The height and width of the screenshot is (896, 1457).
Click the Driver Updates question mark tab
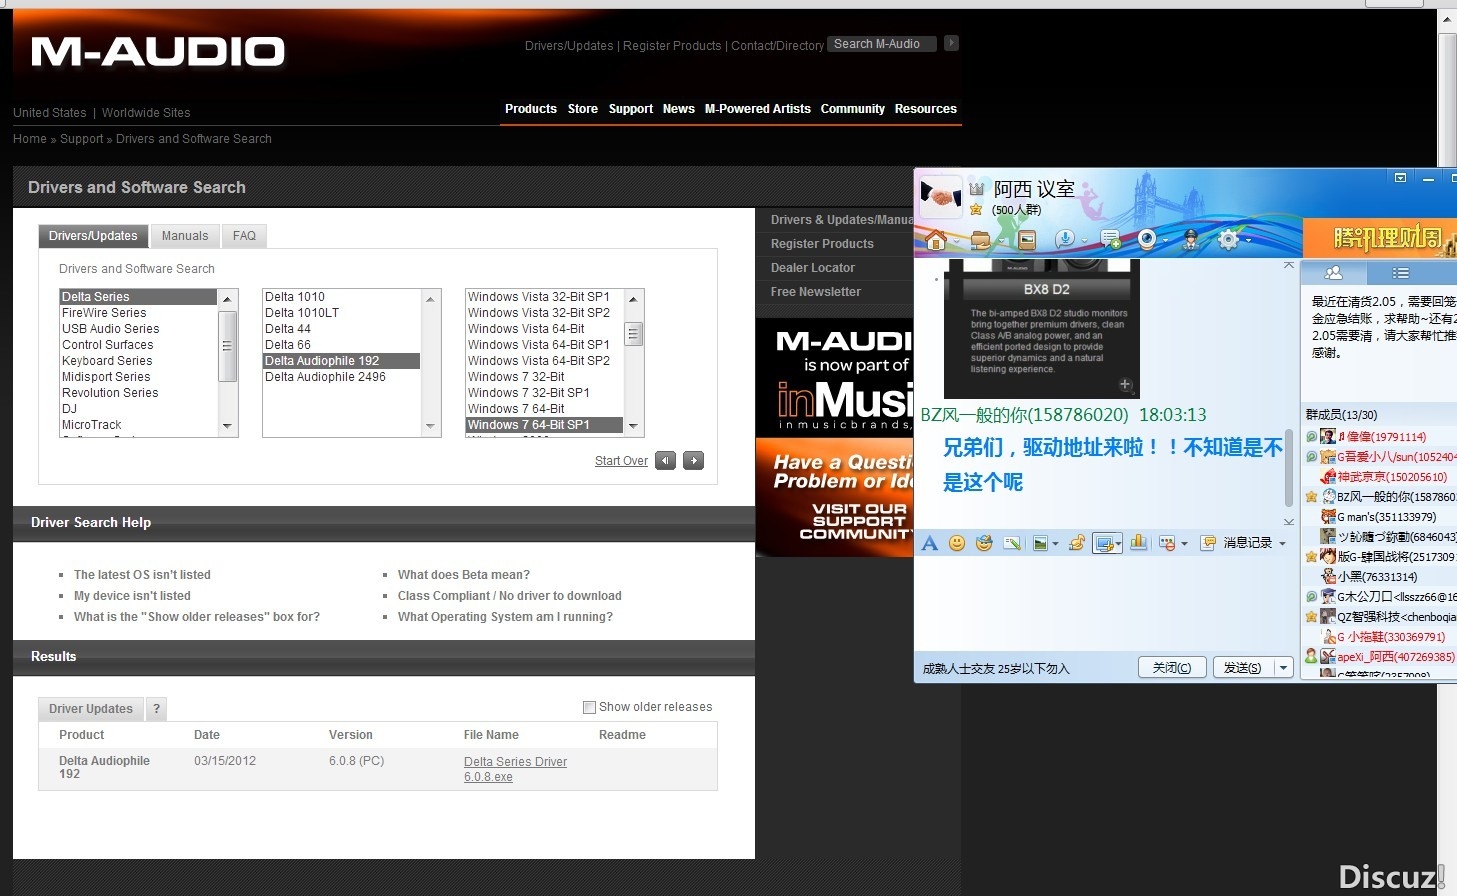(156, 709)
